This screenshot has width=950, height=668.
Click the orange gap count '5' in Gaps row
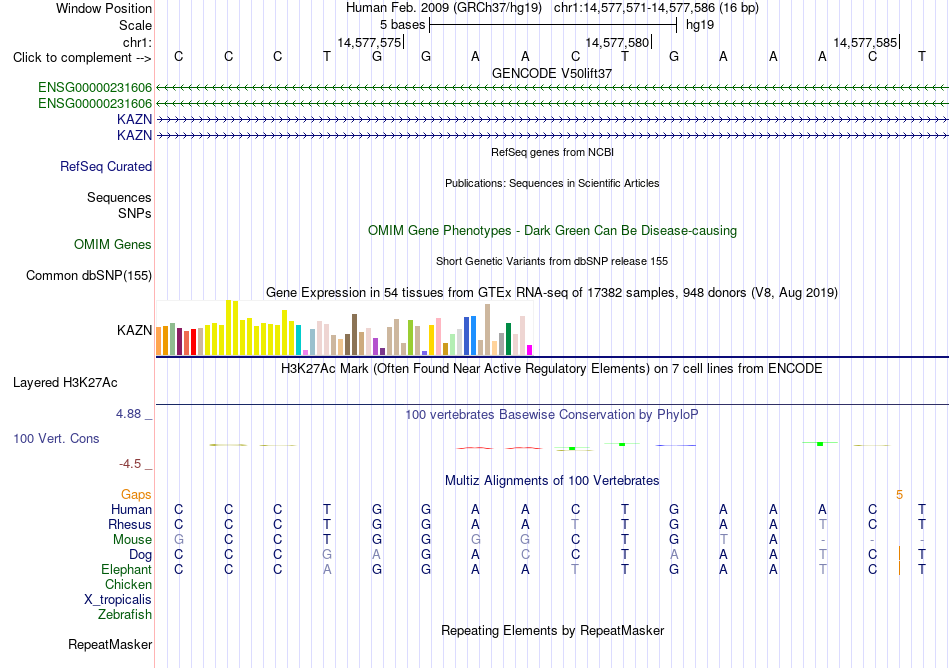(900, 495)
